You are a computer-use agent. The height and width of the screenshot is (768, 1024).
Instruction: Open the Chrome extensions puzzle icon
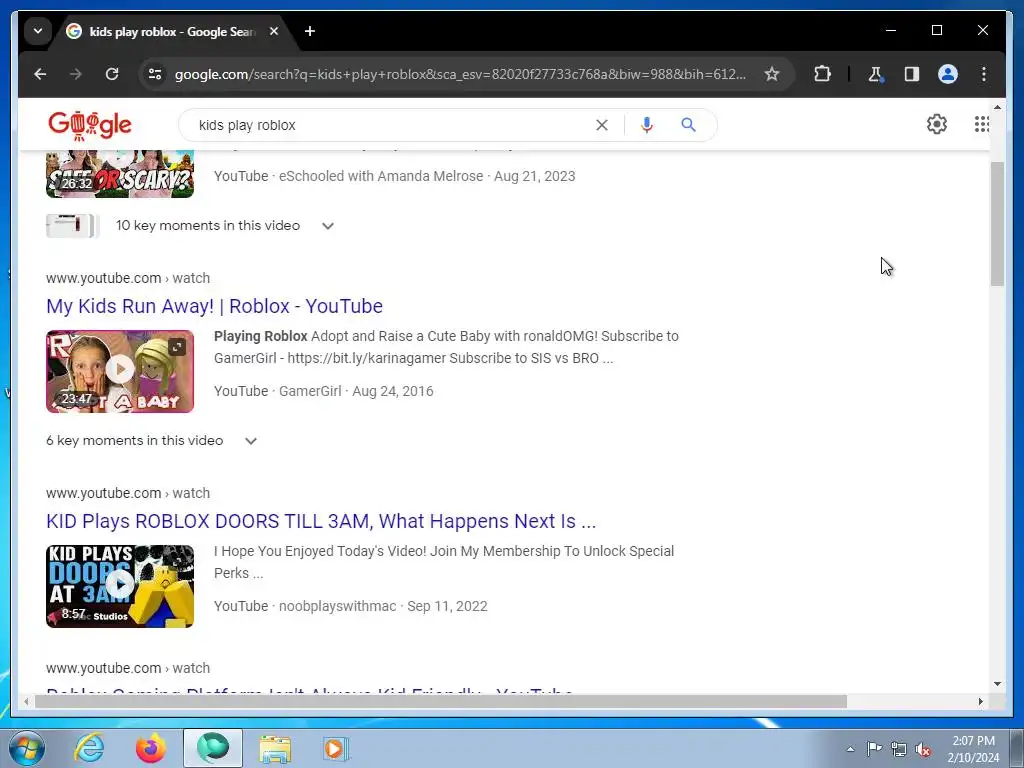822,74
